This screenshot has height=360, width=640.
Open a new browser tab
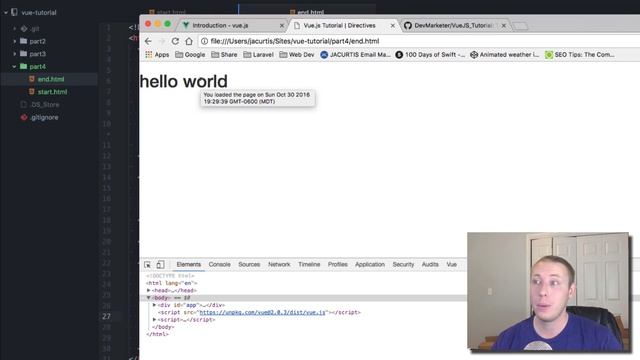coord(520,26)
